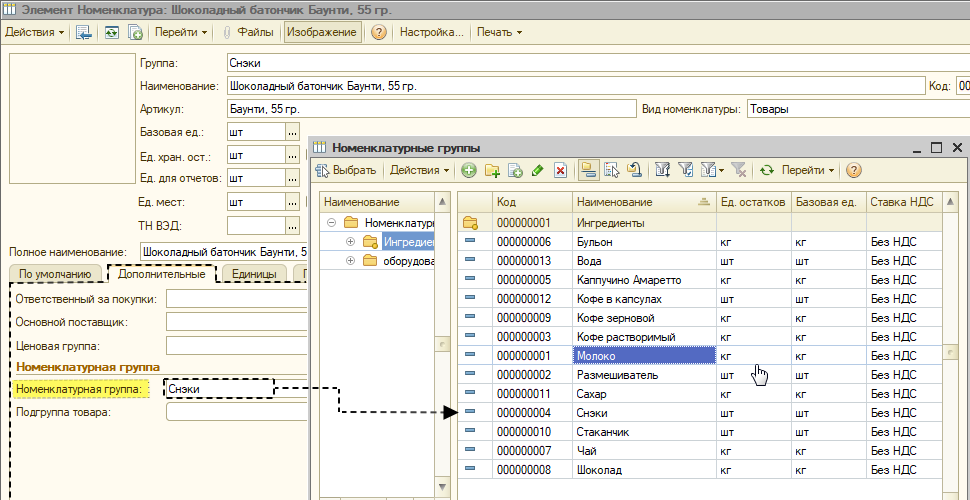Toggle the Изображение button
Viewport: 970px width, 500px height.
pyautogui.click(x=321, y=32)
